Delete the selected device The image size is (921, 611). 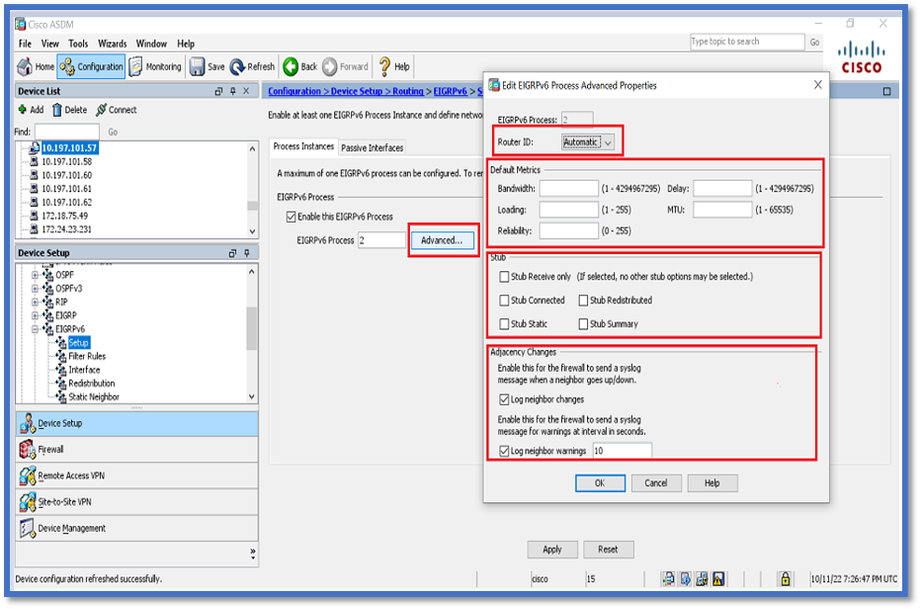coord(69,110)
